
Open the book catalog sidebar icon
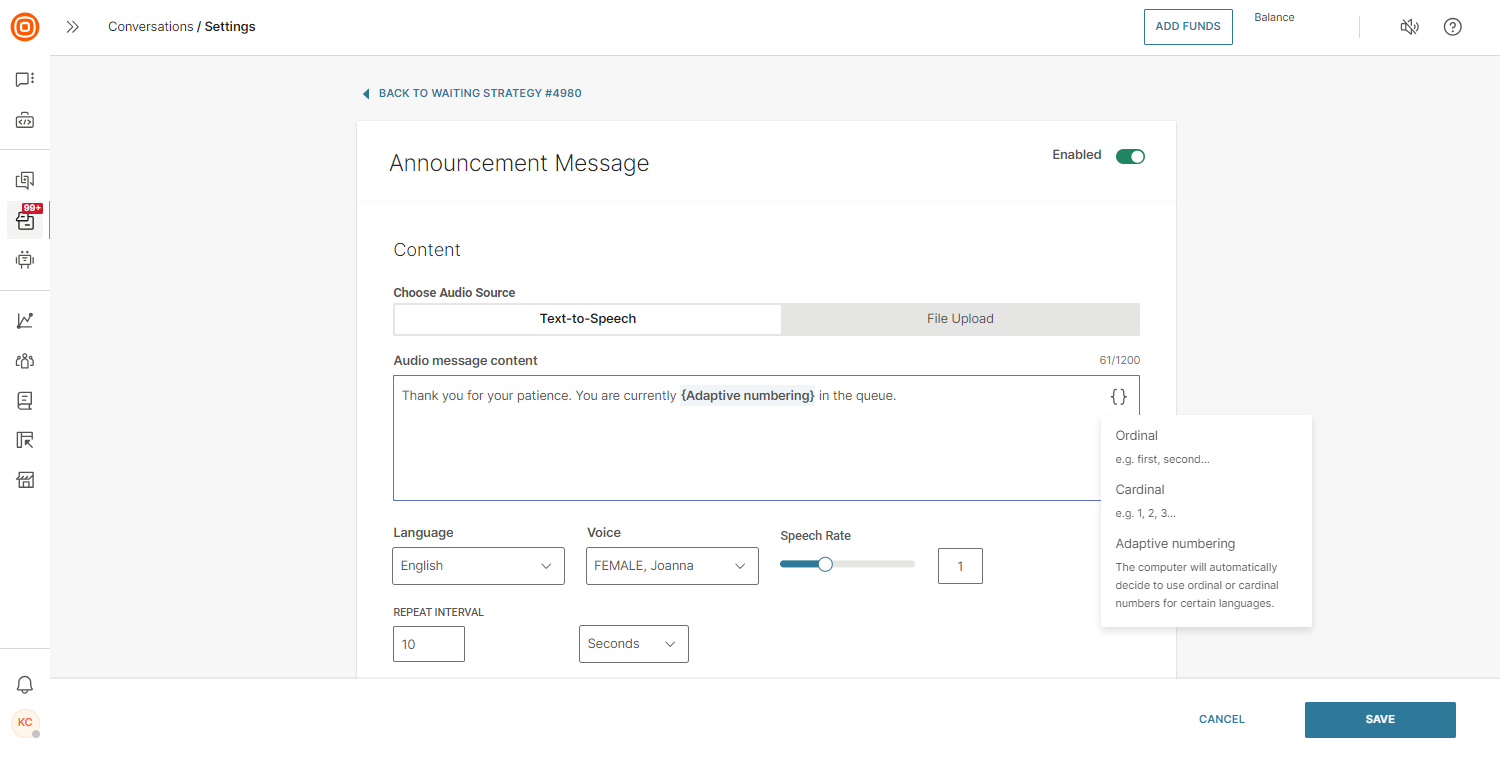pos(25,401)
